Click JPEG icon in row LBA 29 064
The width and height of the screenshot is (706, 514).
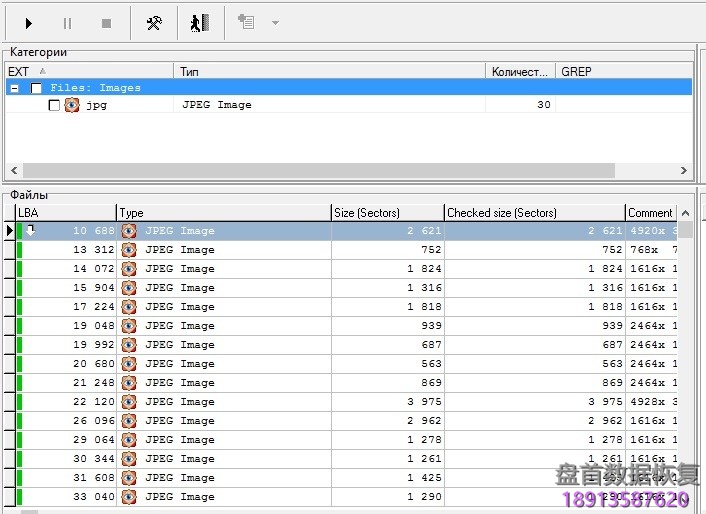click(129, 440)
